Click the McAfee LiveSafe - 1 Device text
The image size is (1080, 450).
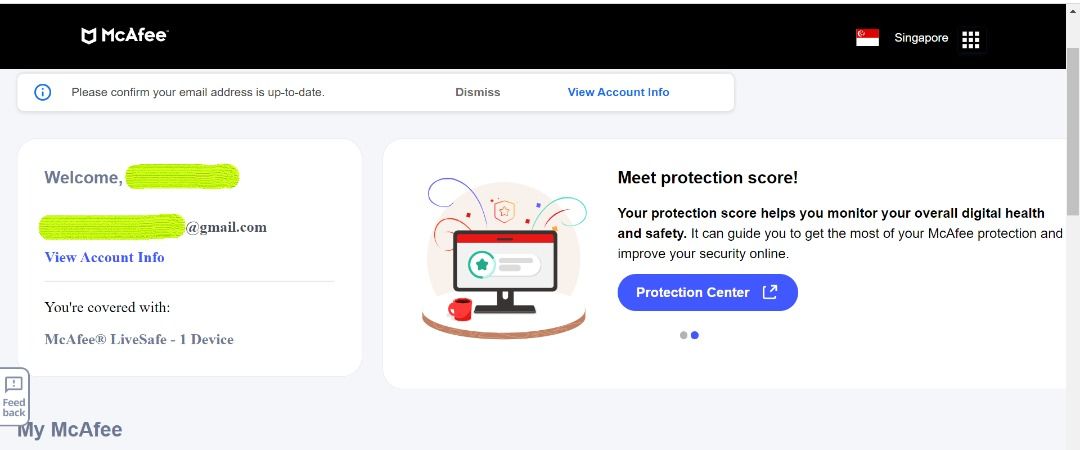point(139,339)
